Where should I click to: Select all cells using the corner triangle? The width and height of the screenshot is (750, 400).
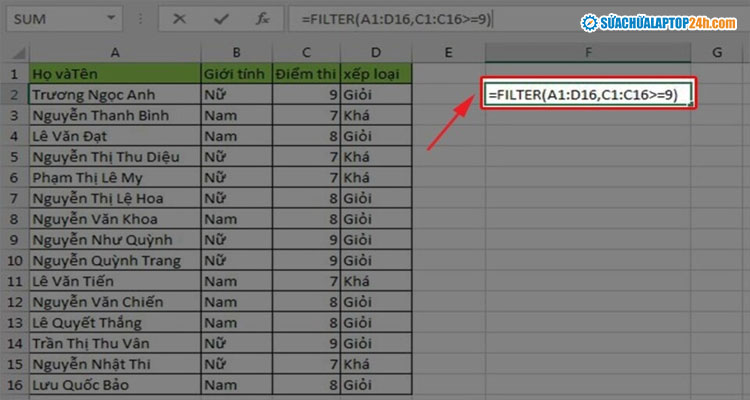18,52
